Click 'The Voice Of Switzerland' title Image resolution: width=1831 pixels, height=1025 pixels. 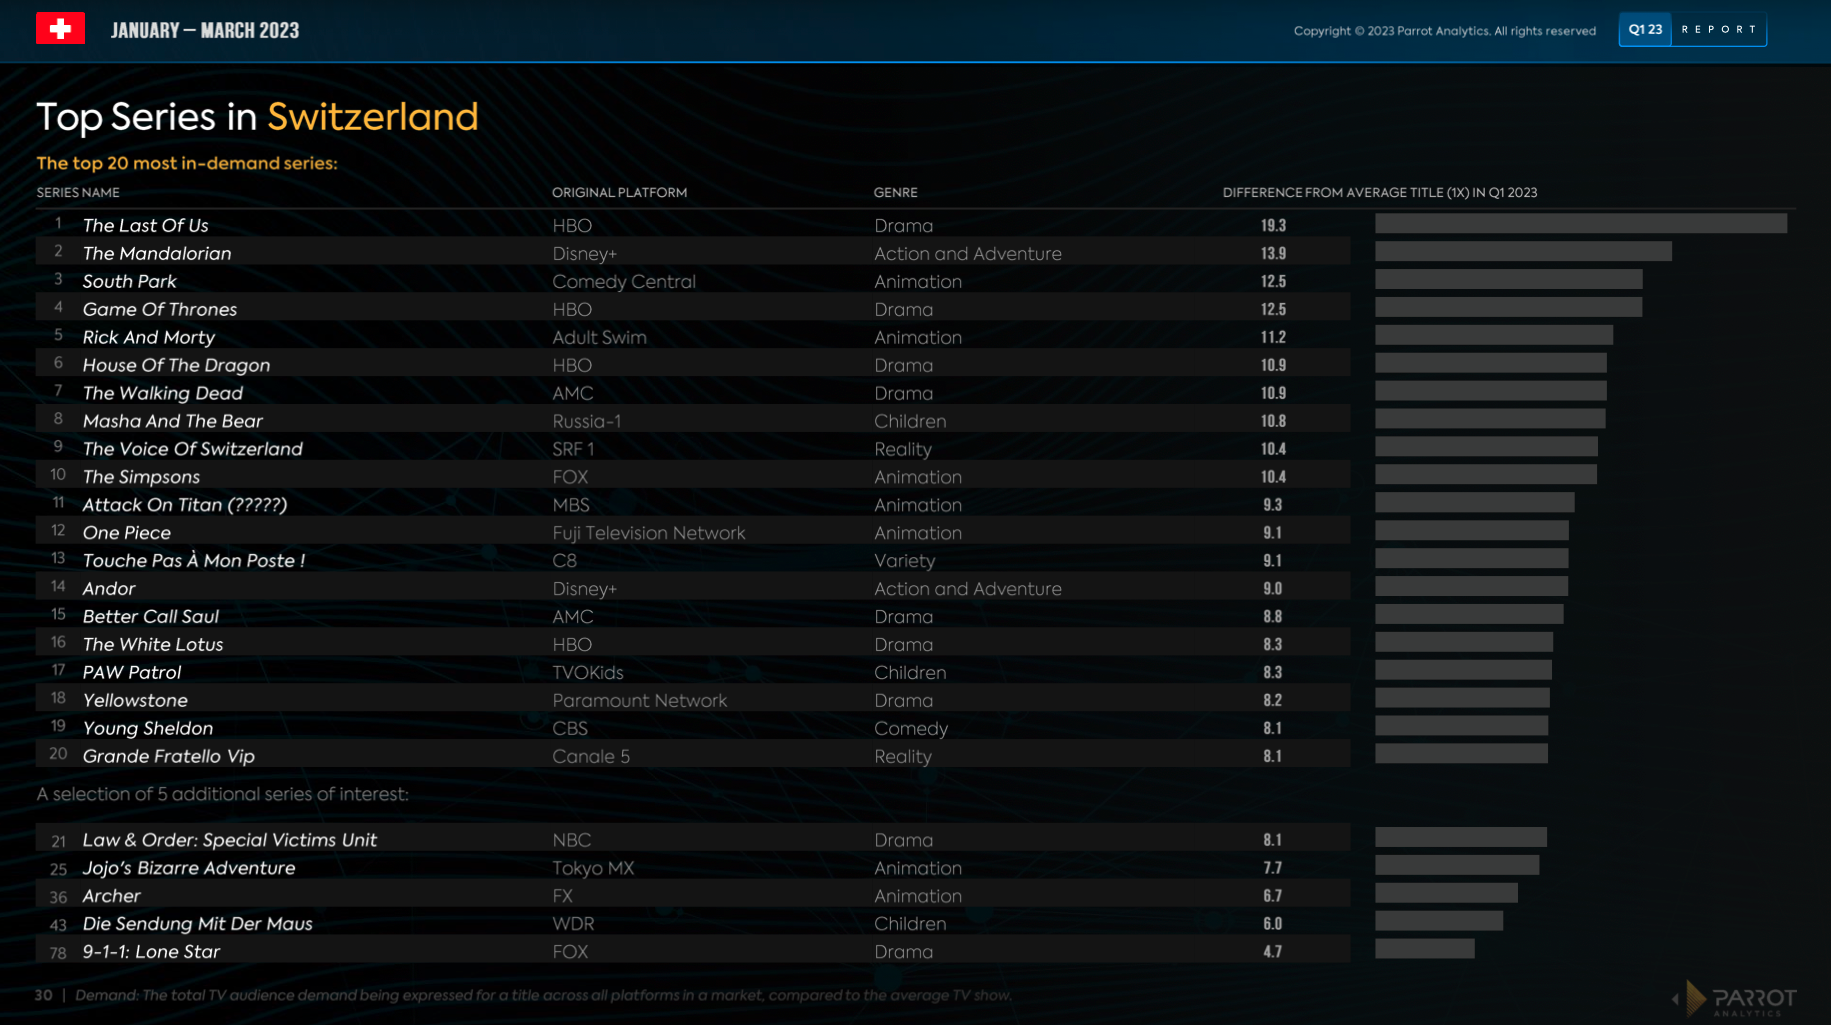(x=192, y=449)
